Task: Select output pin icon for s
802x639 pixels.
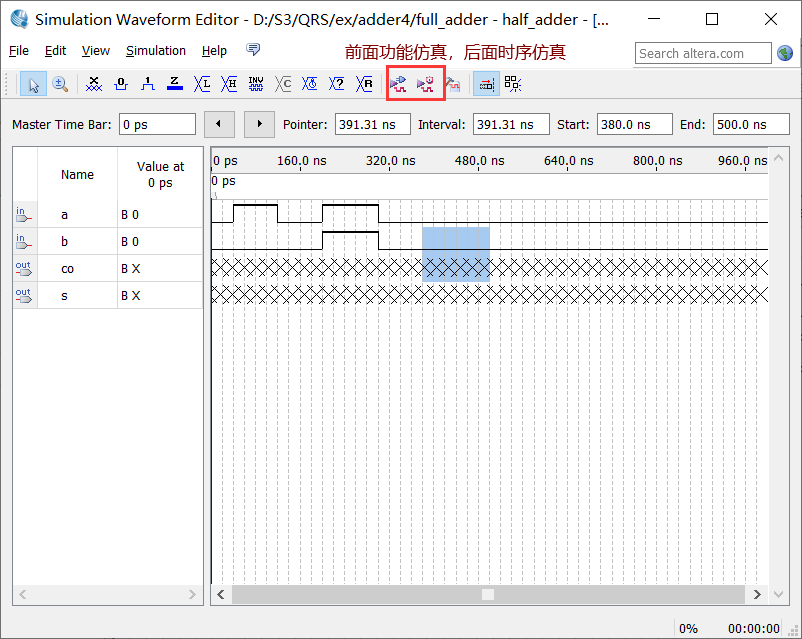Action: coord(24,295)
